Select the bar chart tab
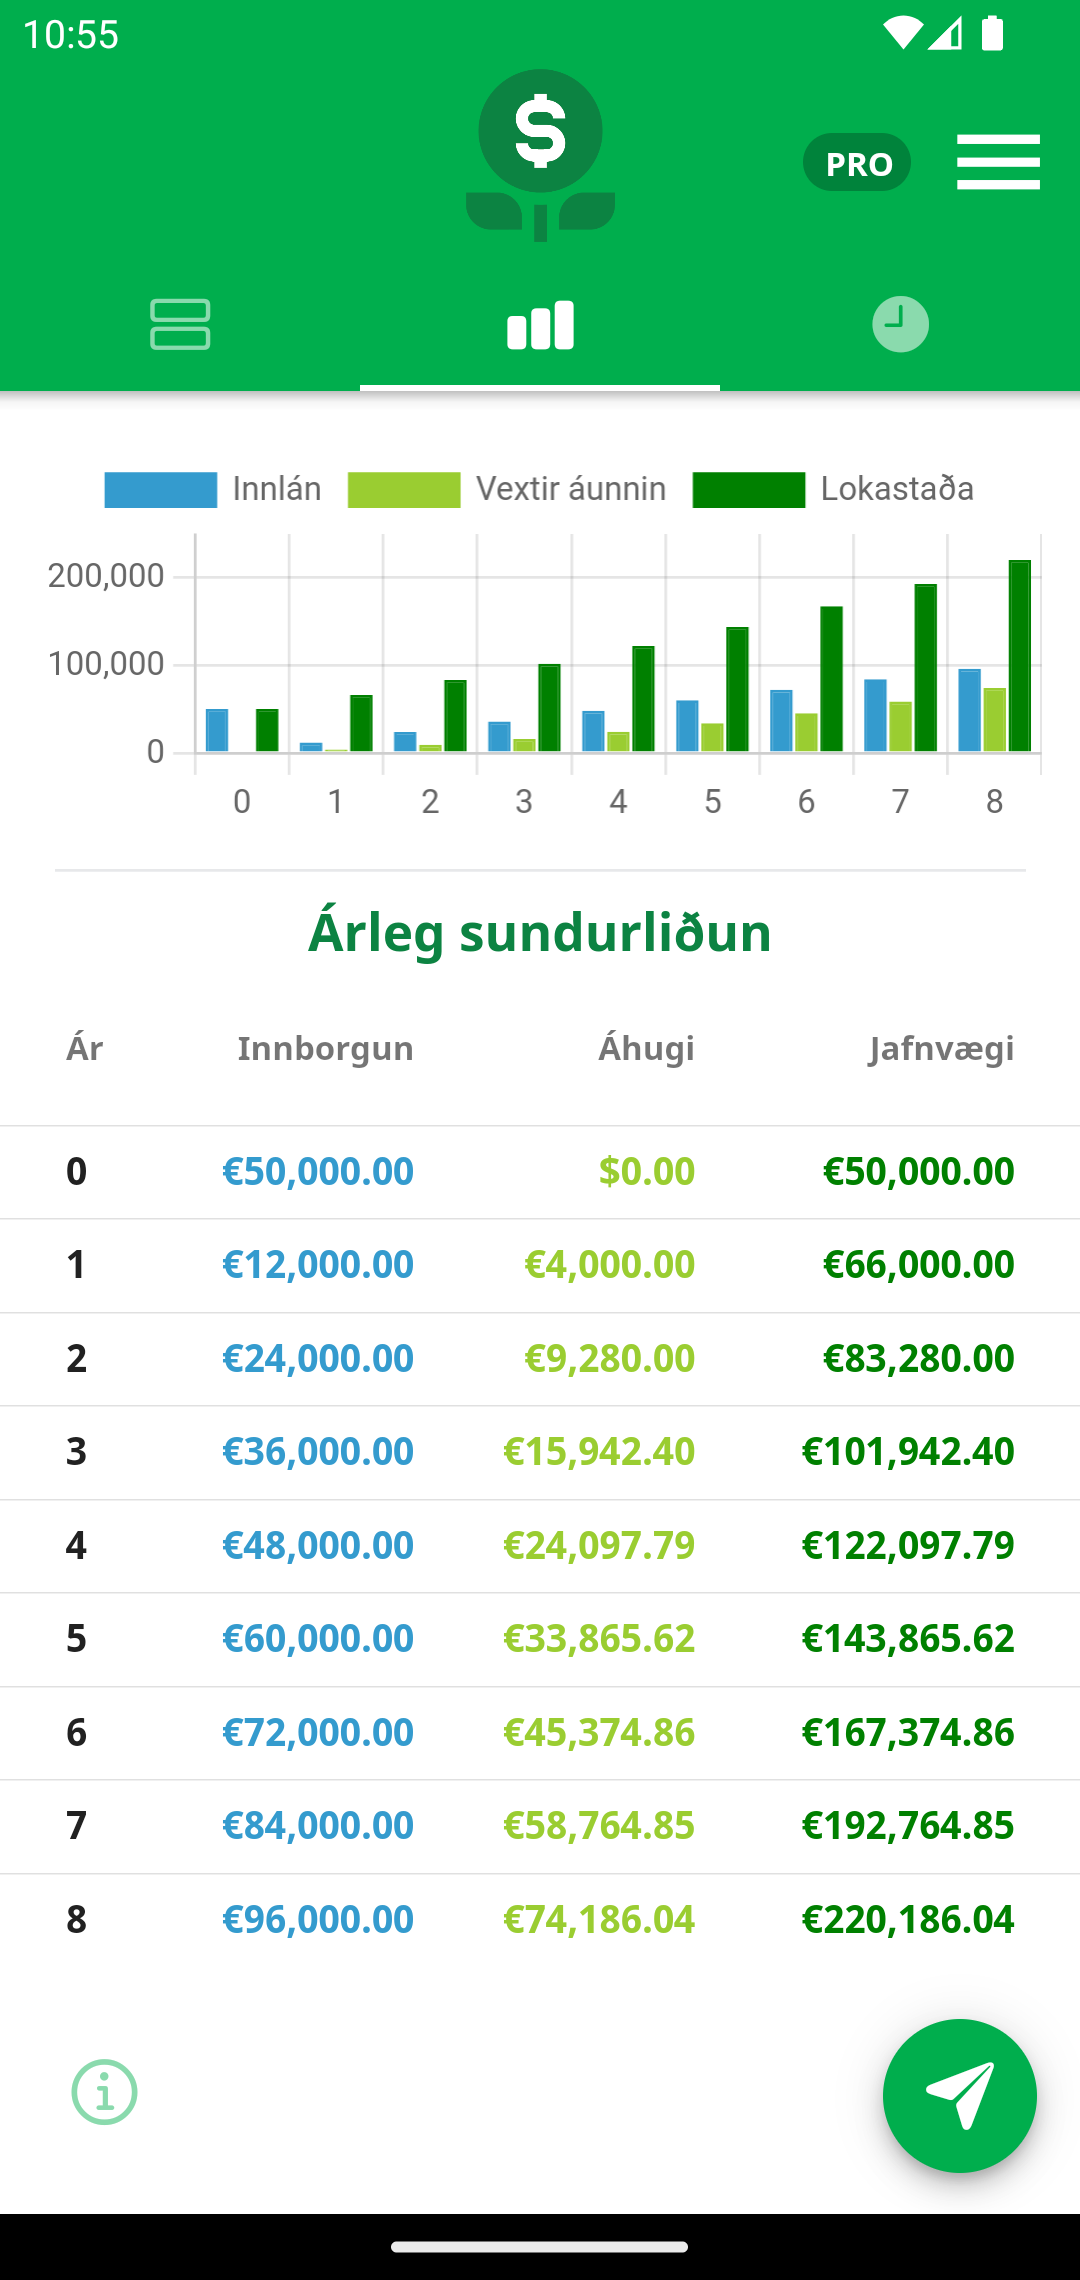 pyautogui.click(x=540, y=325)
